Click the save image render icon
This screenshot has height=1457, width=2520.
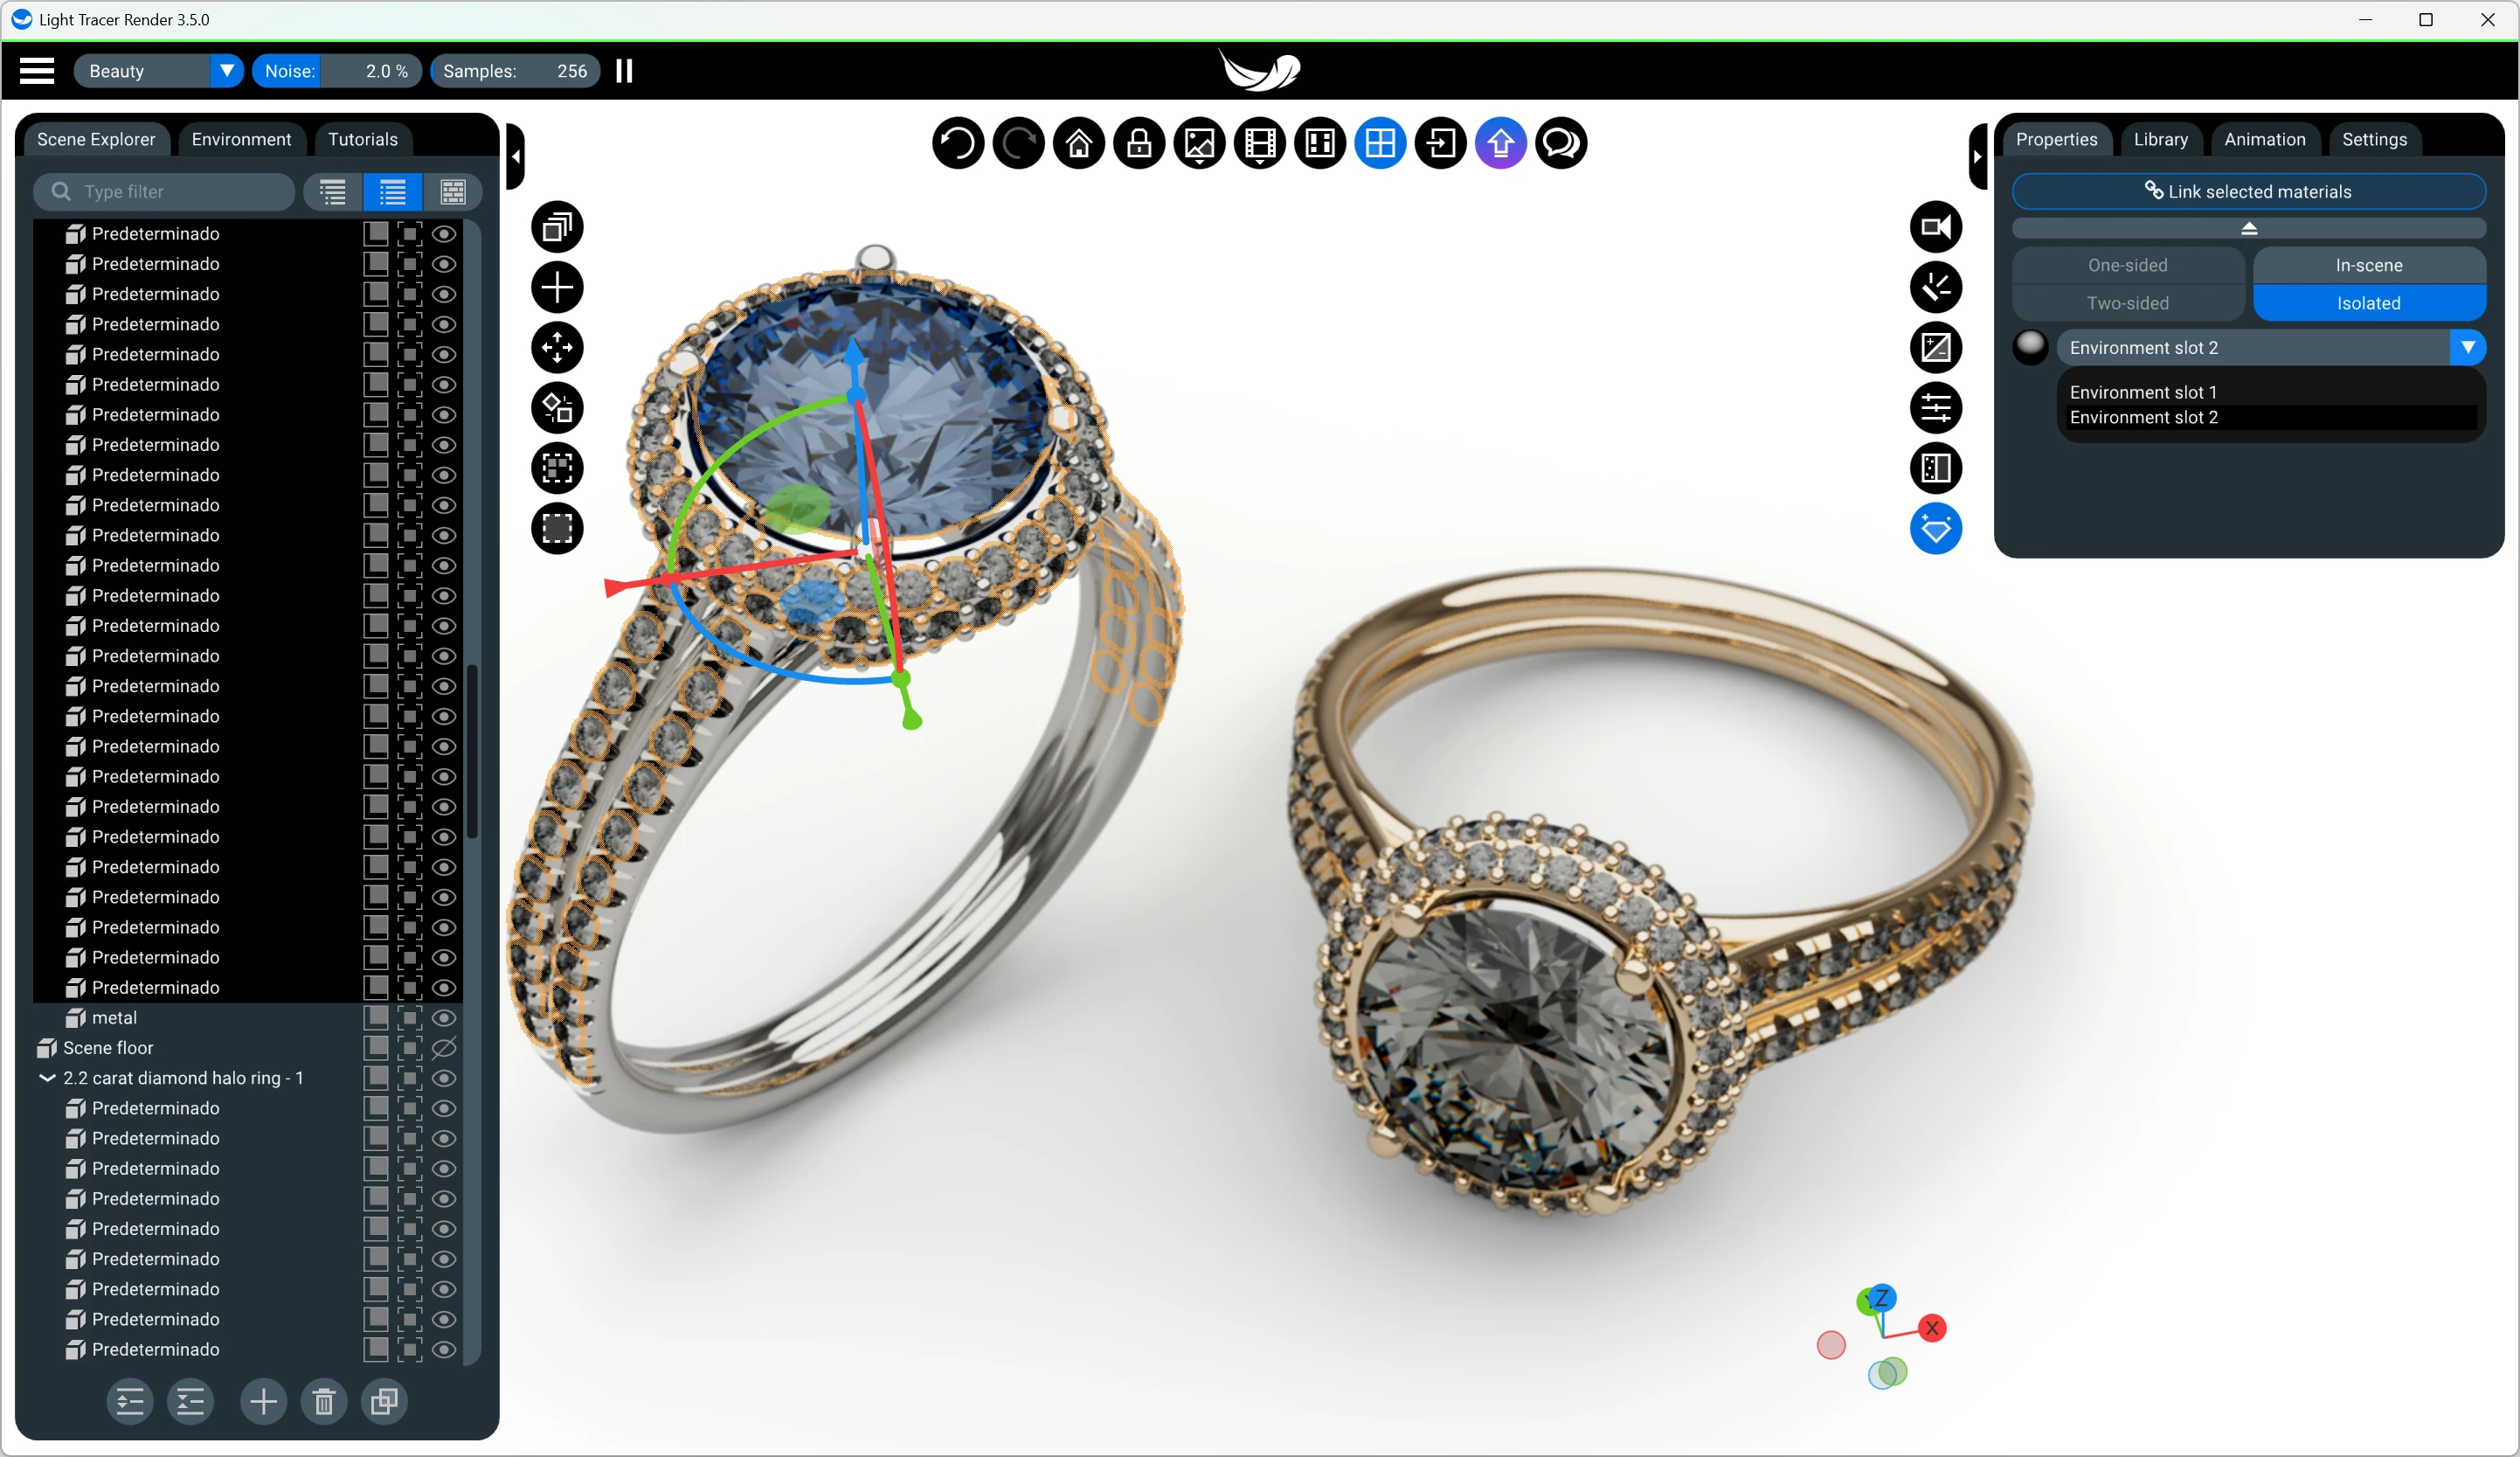pyautogui.click(x=1200, y=144)
